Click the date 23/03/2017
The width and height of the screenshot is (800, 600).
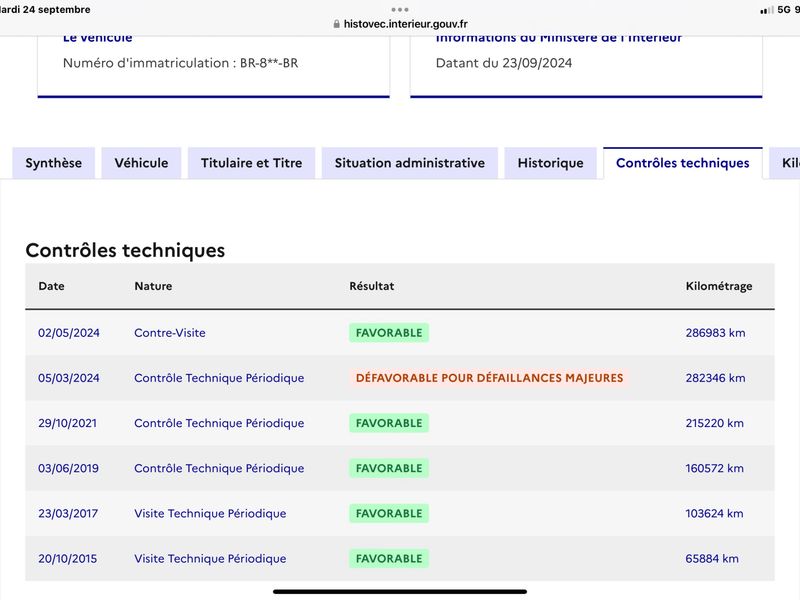pos(68,513)
